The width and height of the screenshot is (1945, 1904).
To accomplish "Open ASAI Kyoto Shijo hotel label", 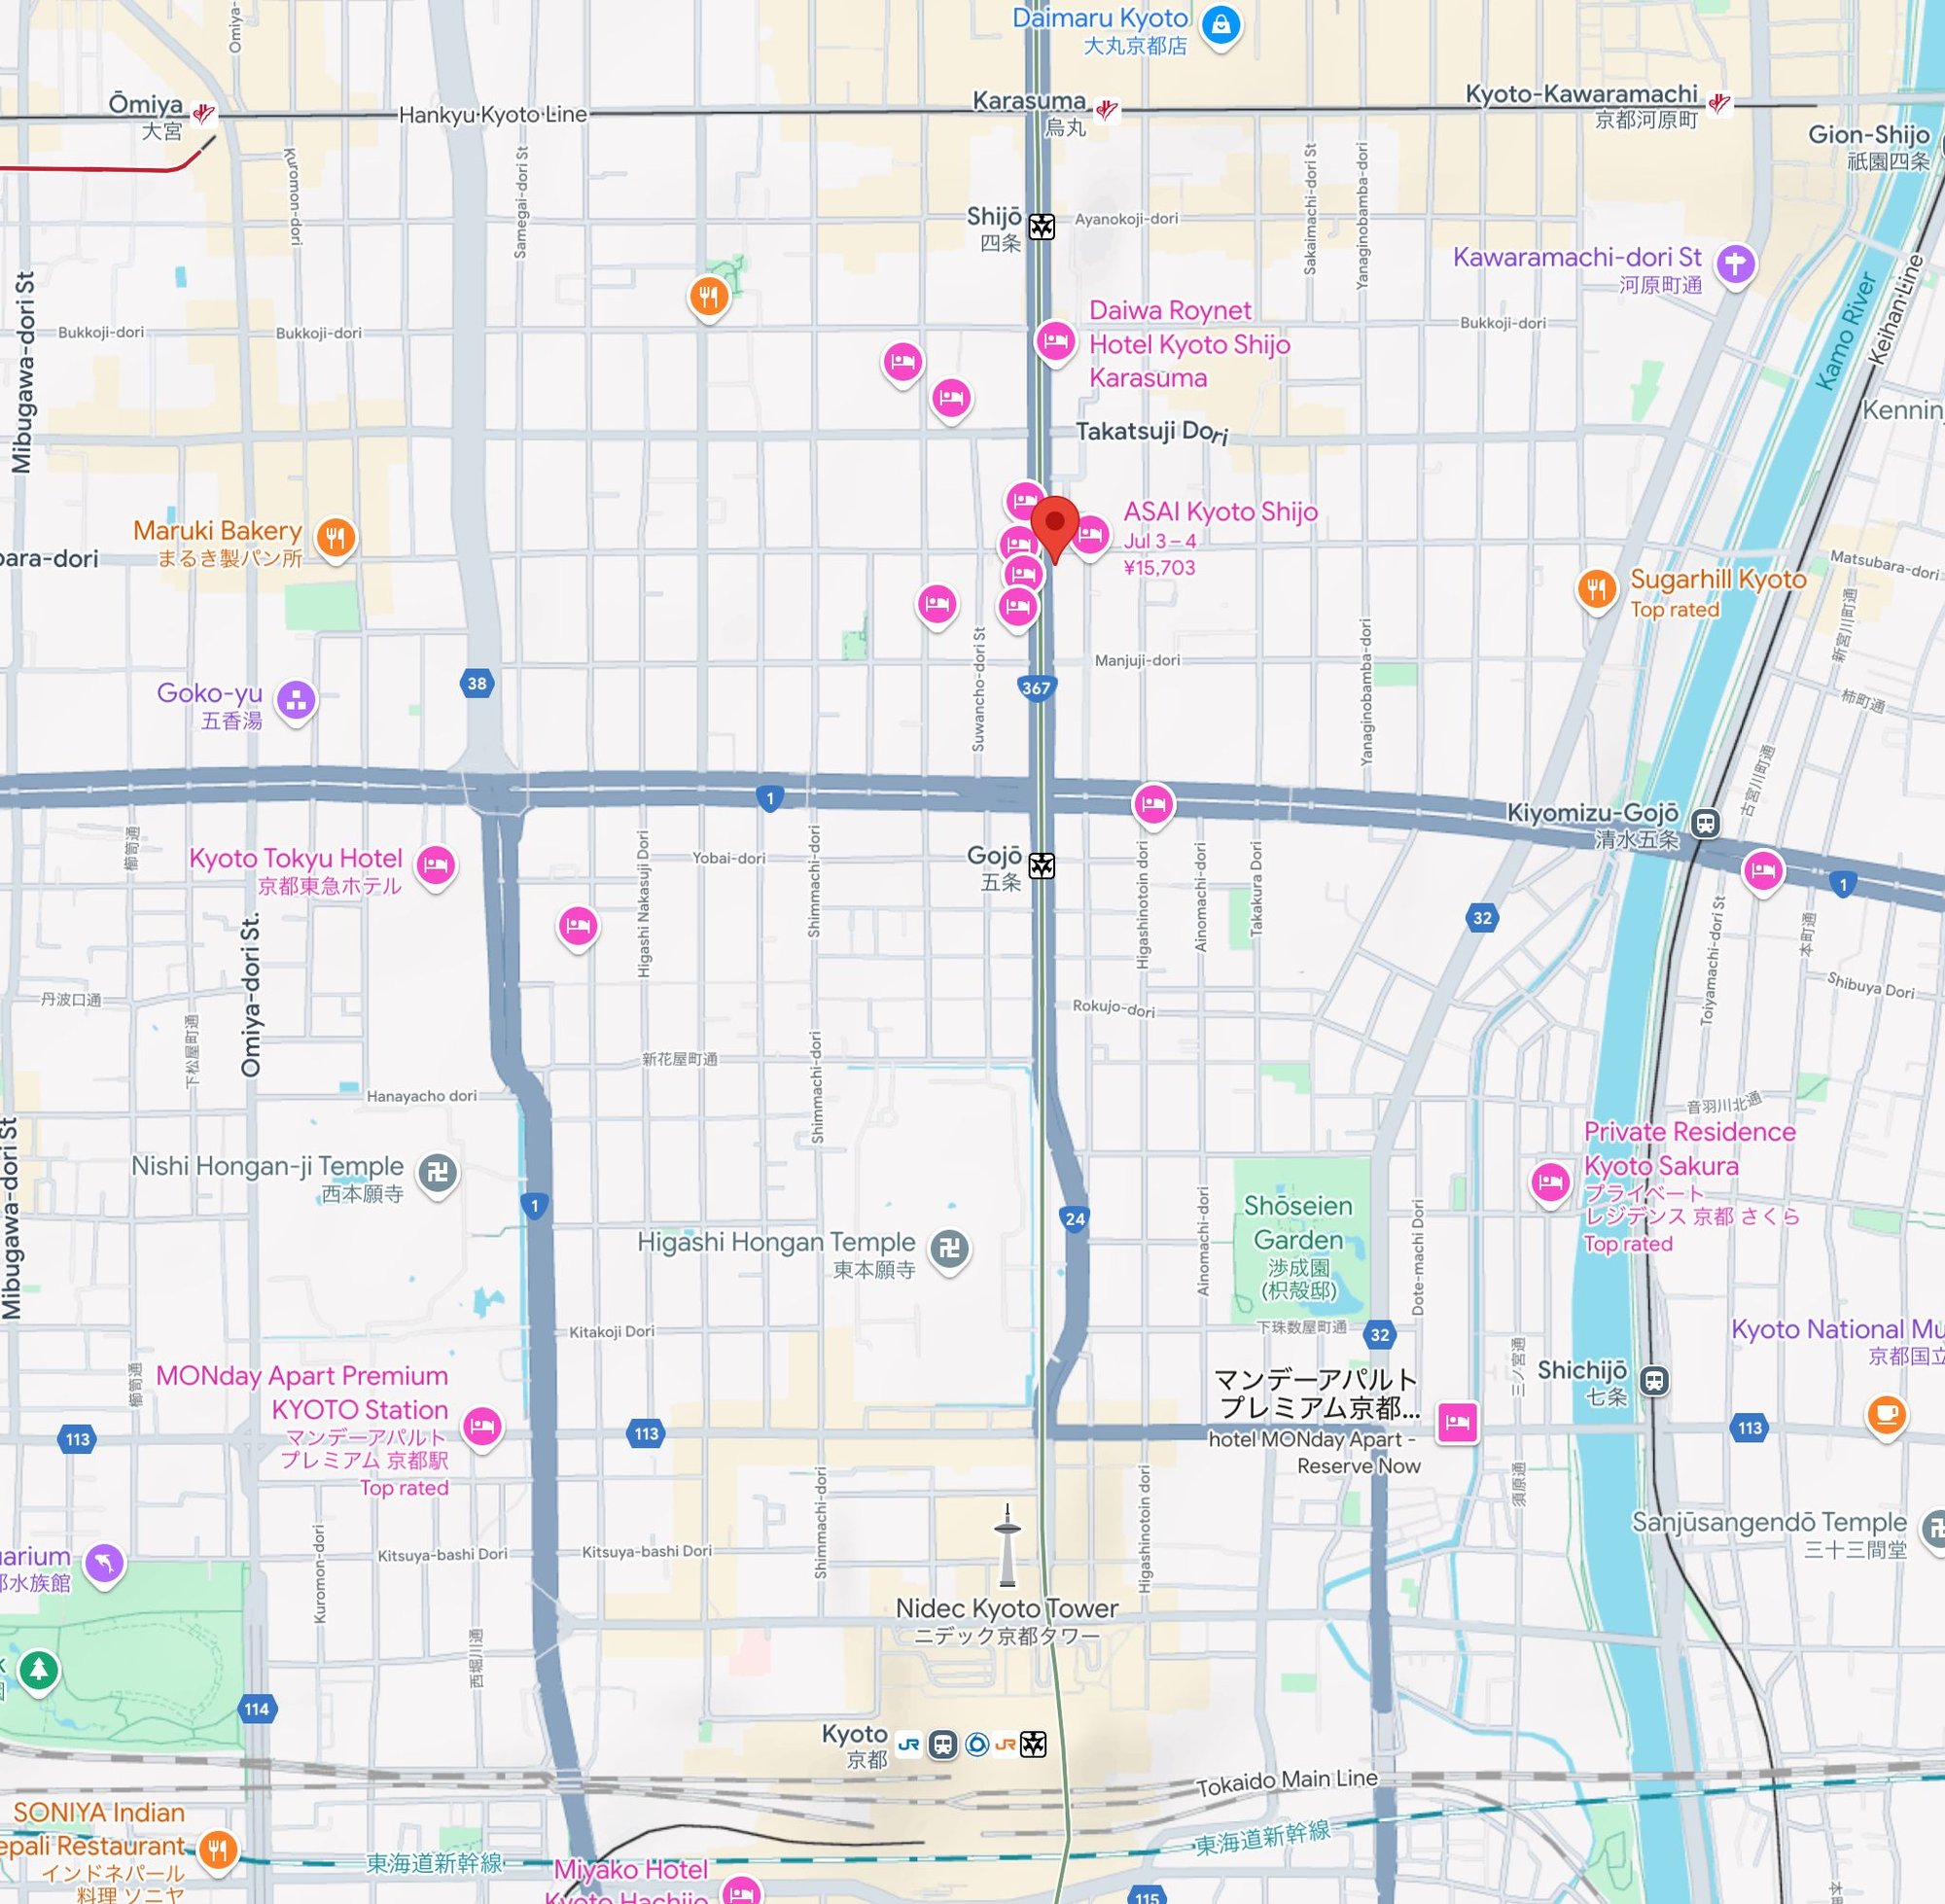I will (1220, 512).
